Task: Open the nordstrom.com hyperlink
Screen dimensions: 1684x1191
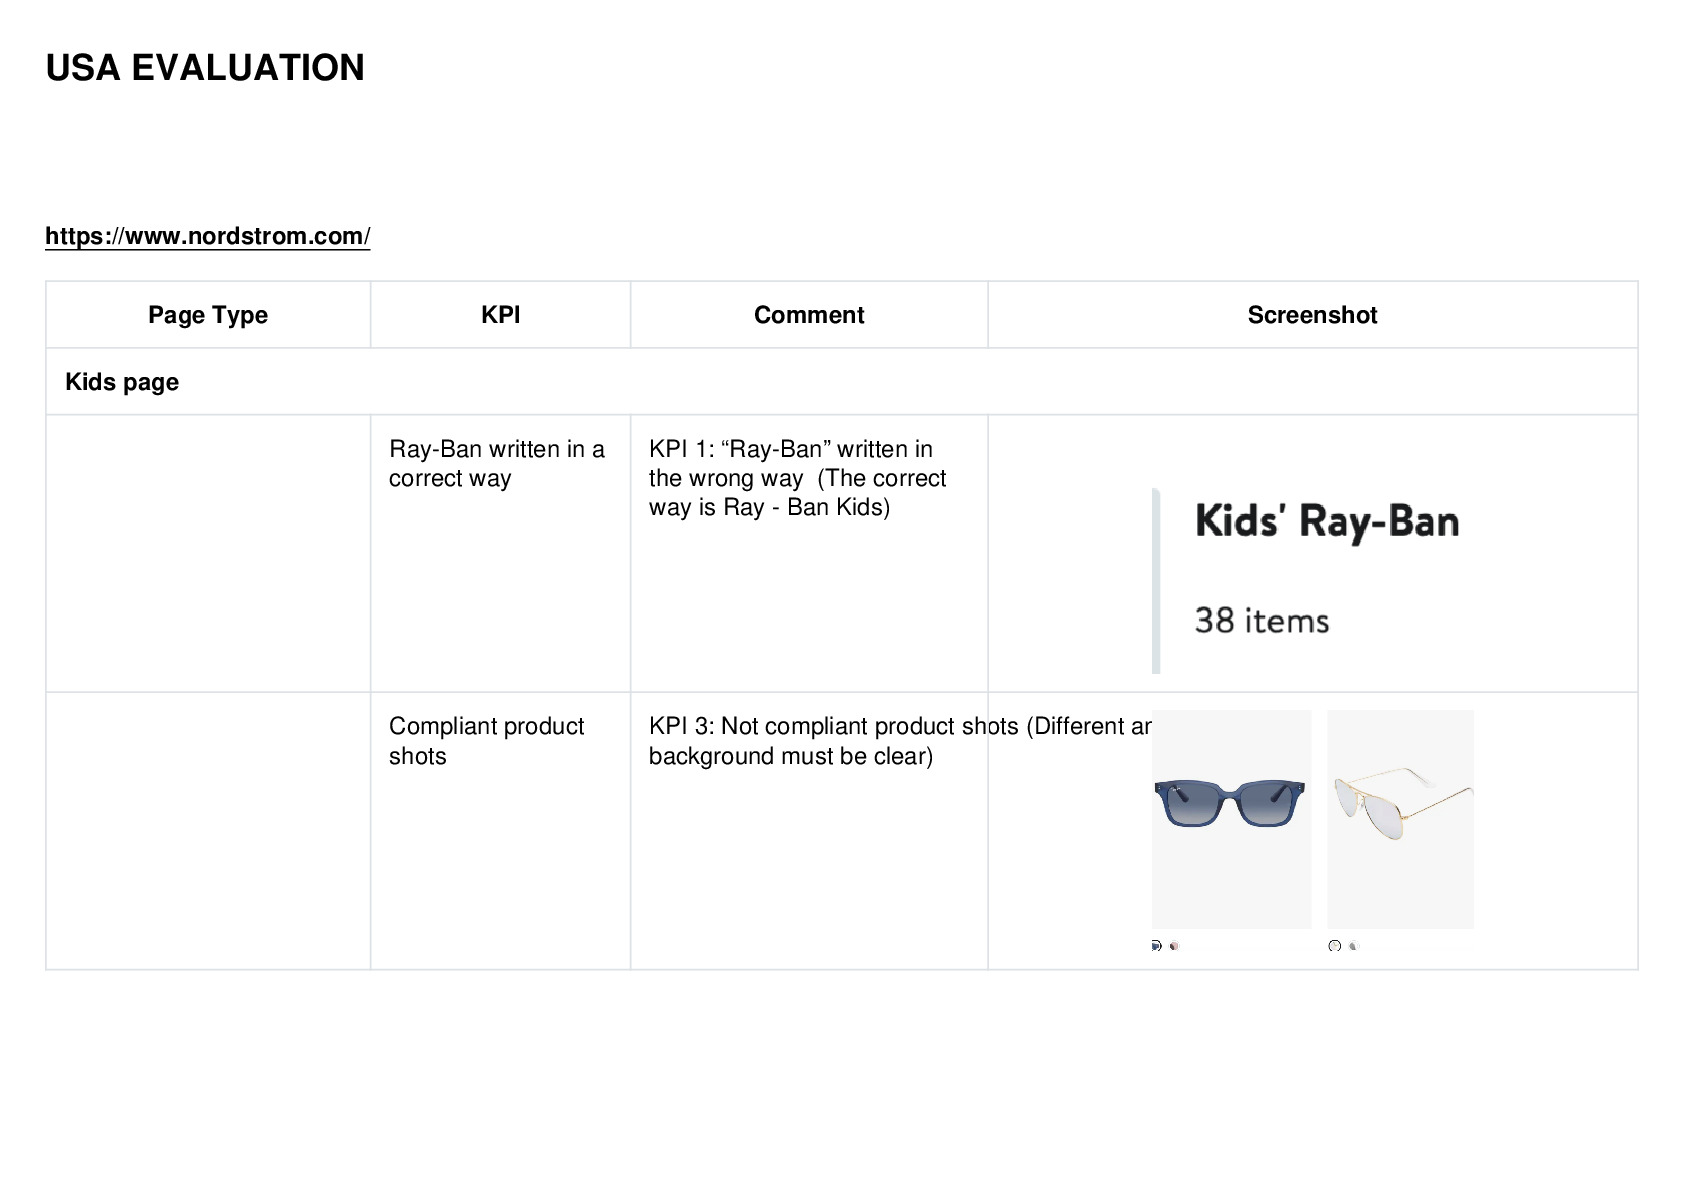Action: pyautogui.click(x=207, y=236)
